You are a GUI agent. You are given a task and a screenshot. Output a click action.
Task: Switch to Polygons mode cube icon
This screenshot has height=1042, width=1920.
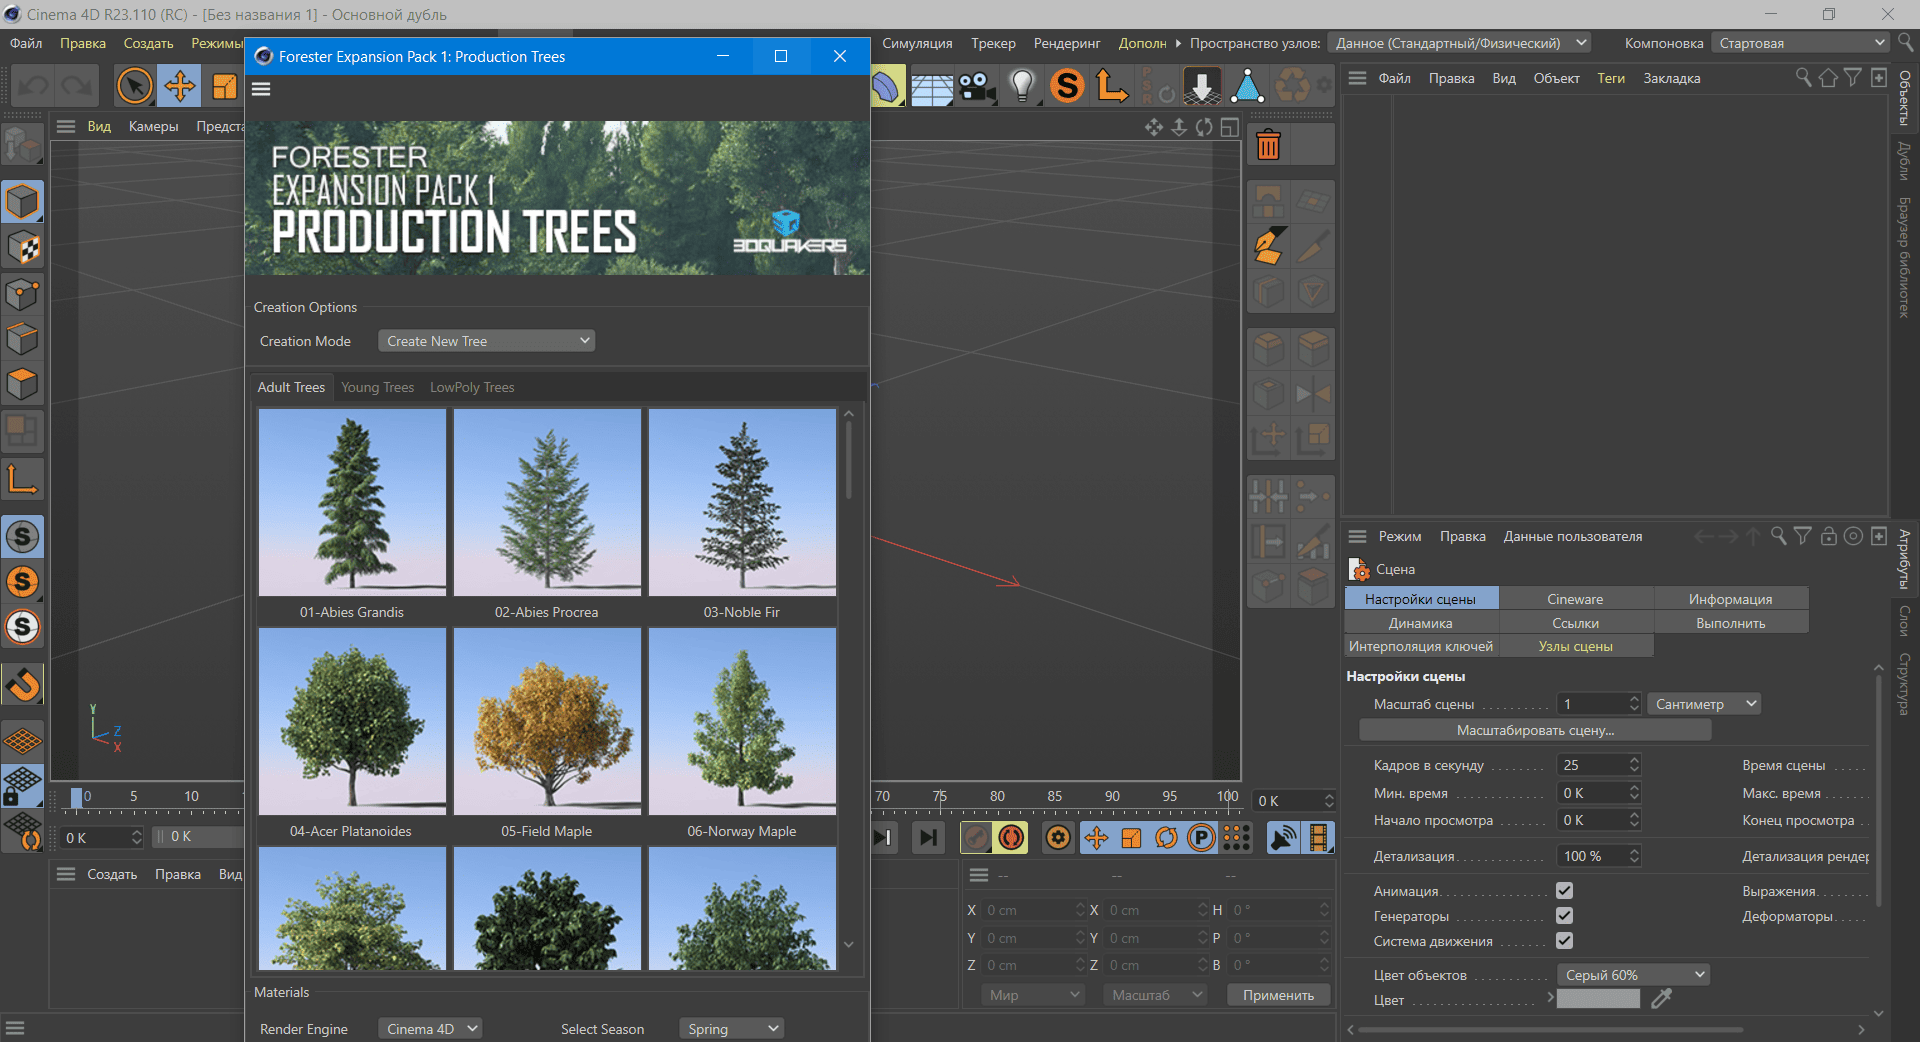[22, 384]
